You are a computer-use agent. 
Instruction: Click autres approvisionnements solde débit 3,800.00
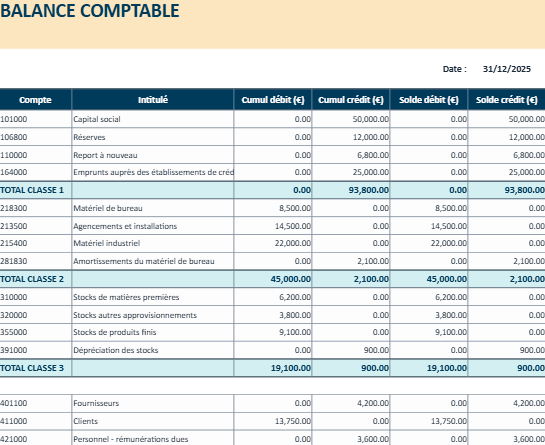(451, 315)
